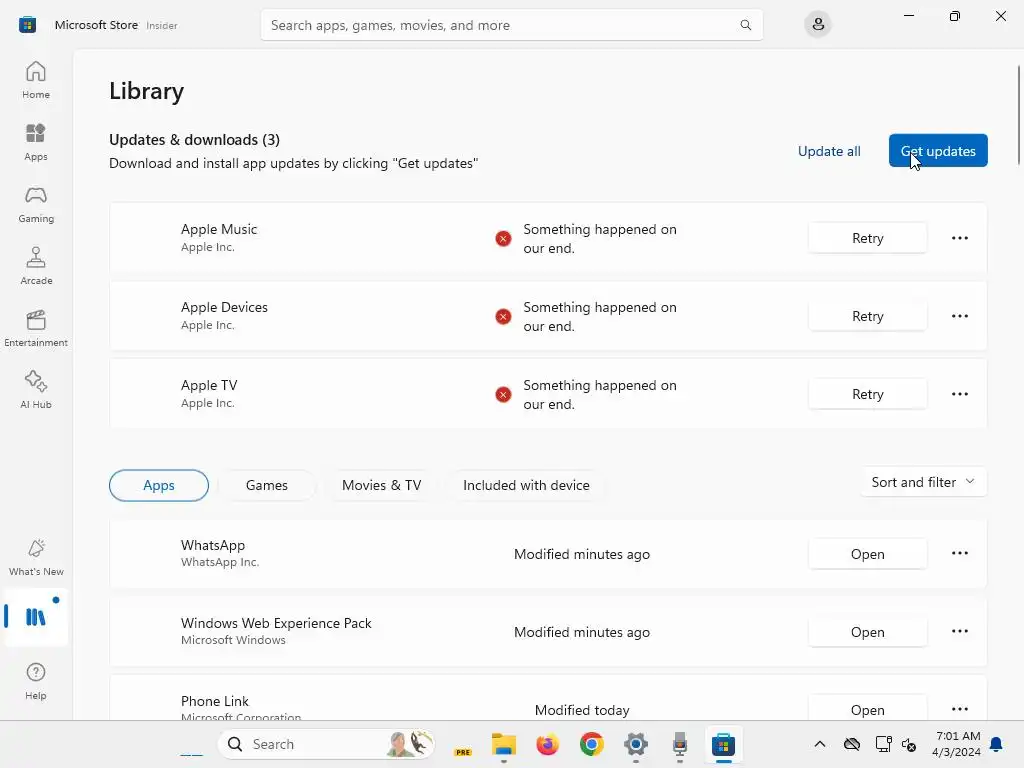Open File Explorer from taskbar

(x=504, y=744)
